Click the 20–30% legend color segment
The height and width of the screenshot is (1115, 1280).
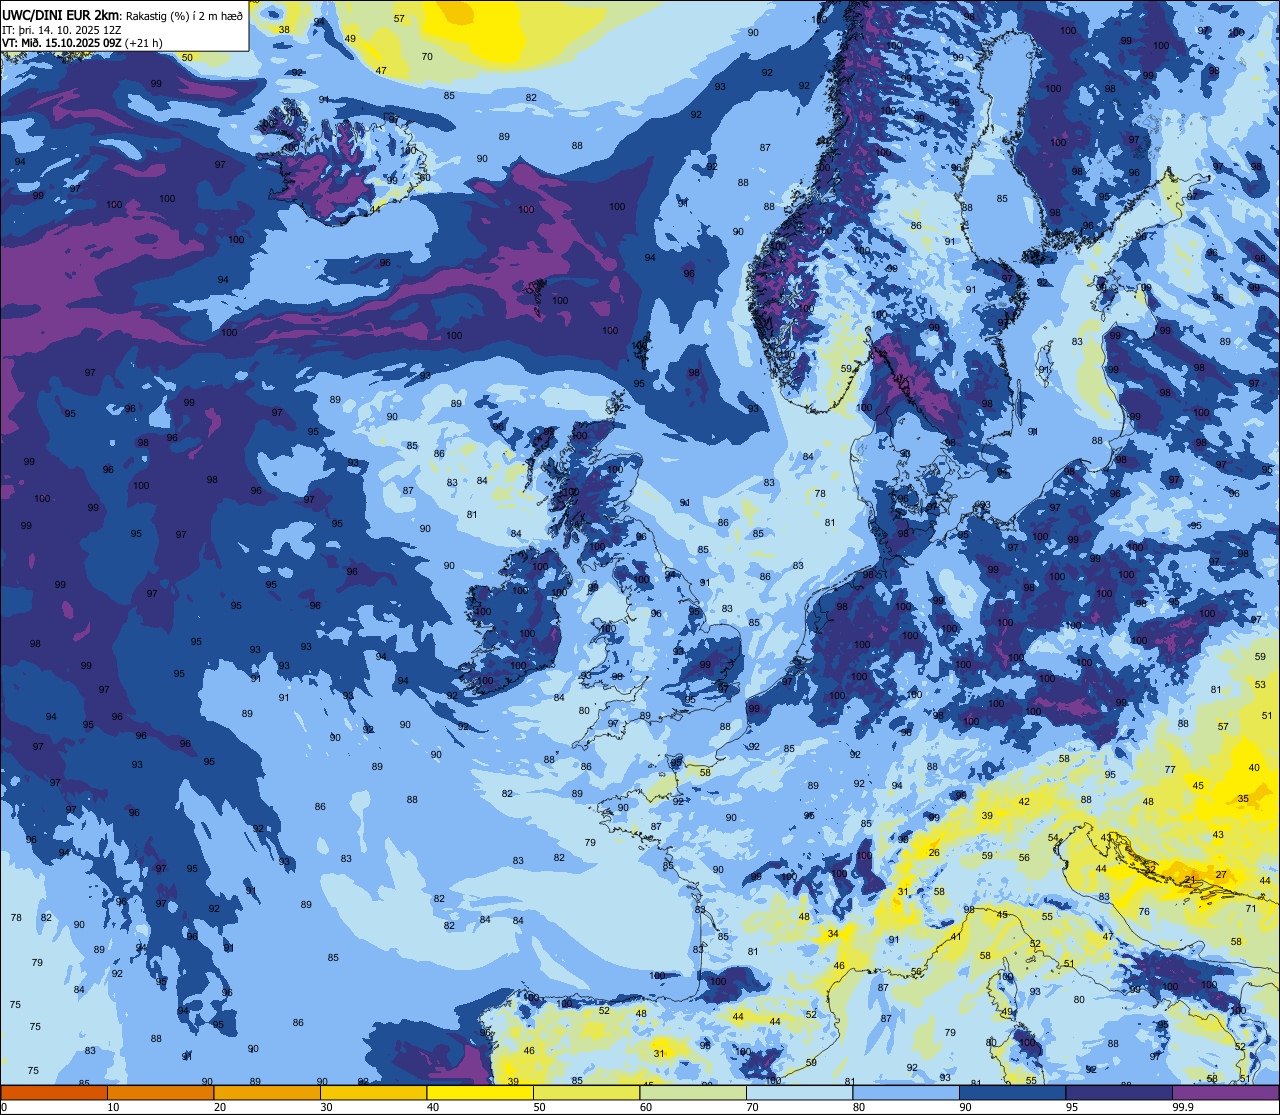(267, 1093)
